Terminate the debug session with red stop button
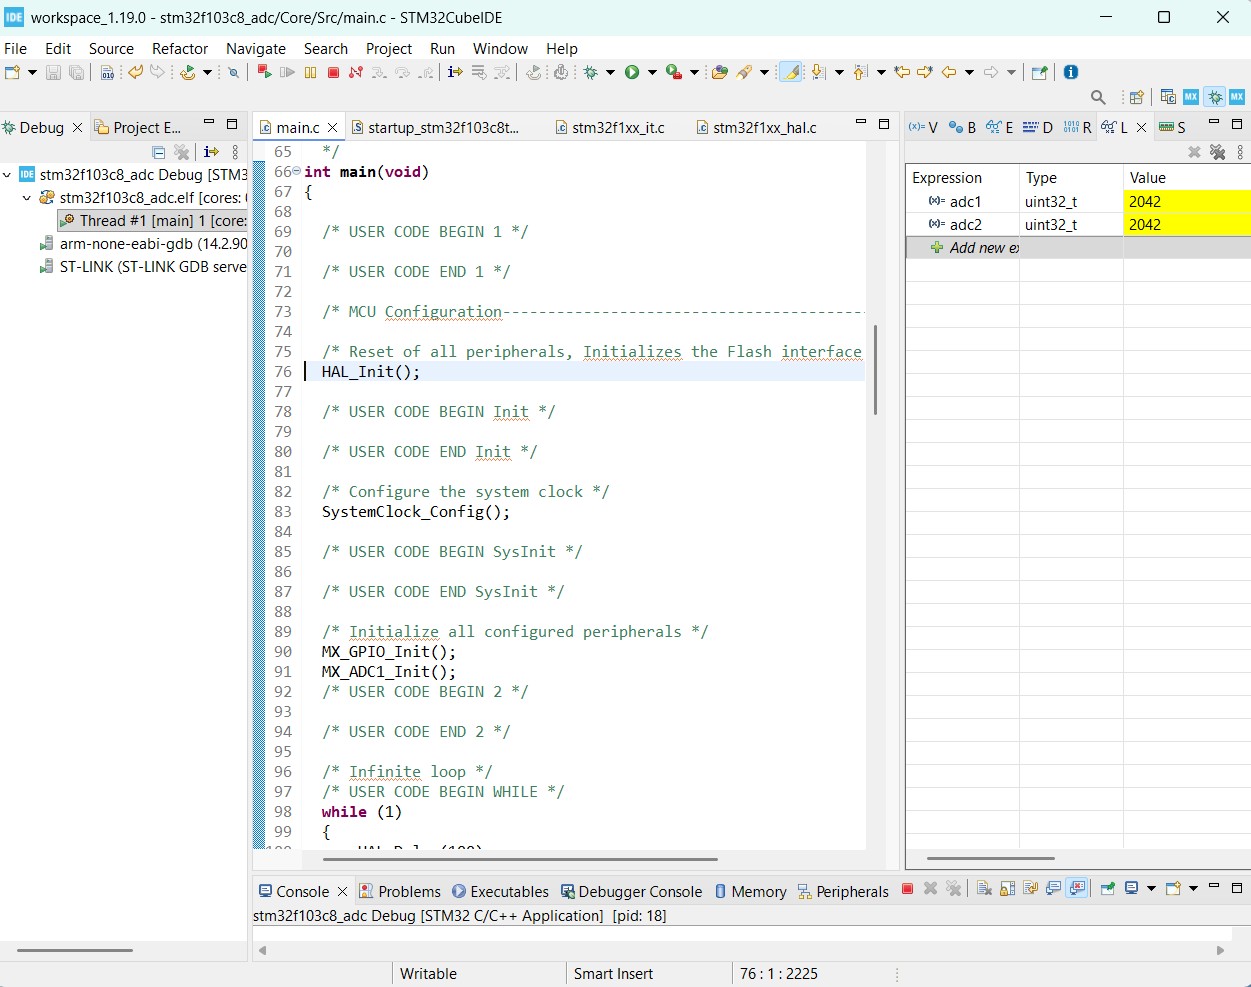The width and height of the screenshot is (1251, 987). [x=334, y=72]
